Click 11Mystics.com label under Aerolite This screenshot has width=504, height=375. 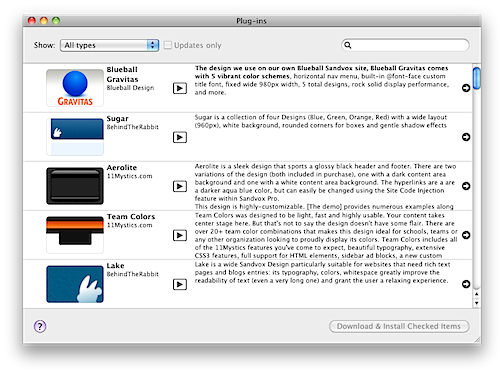coord(129,176)
